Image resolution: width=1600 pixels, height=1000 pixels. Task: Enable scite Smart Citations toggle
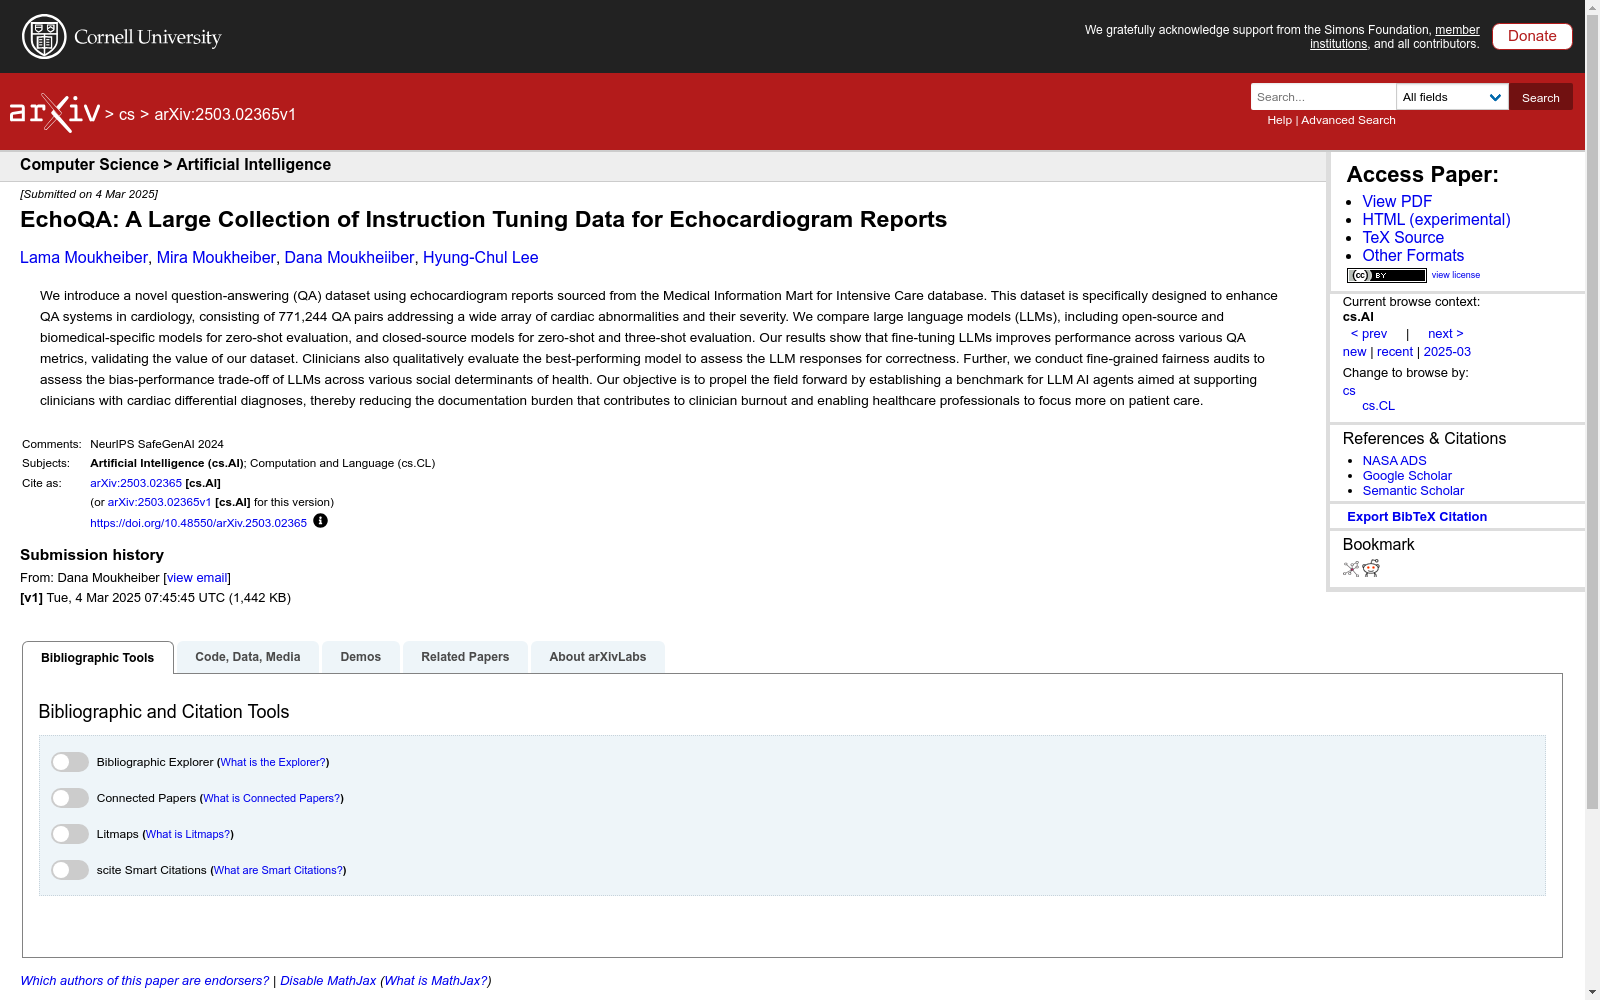(x=70, y=870)
